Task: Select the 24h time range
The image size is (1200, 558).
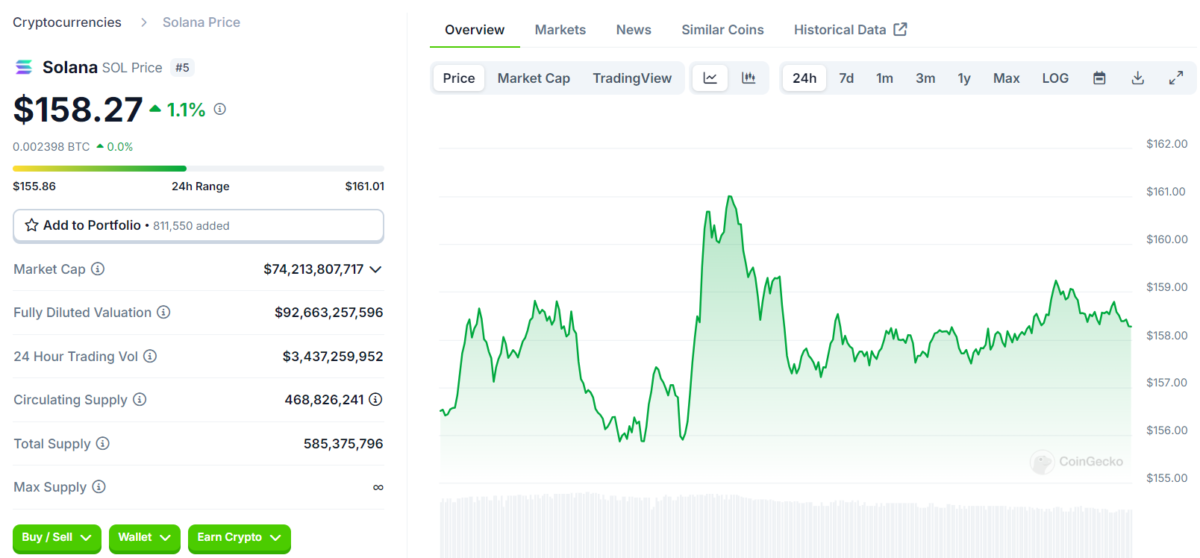Action: coord(805,78)
